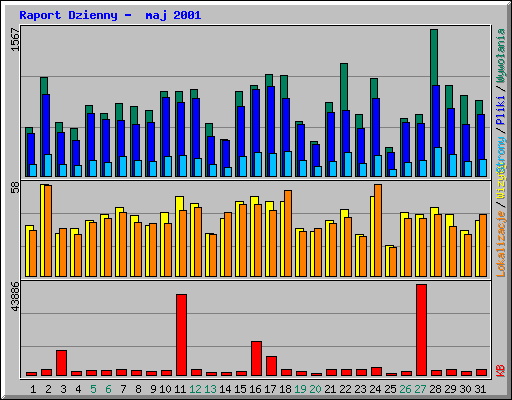Image resolution: width=512 pixels, height=400 pixels.
Task: Click day 3 on the axis
Action: click(x=63, y=389)
